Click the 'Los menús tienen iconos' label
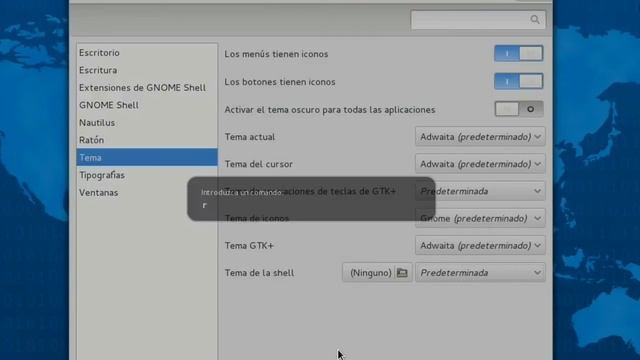 coord(276,54)
